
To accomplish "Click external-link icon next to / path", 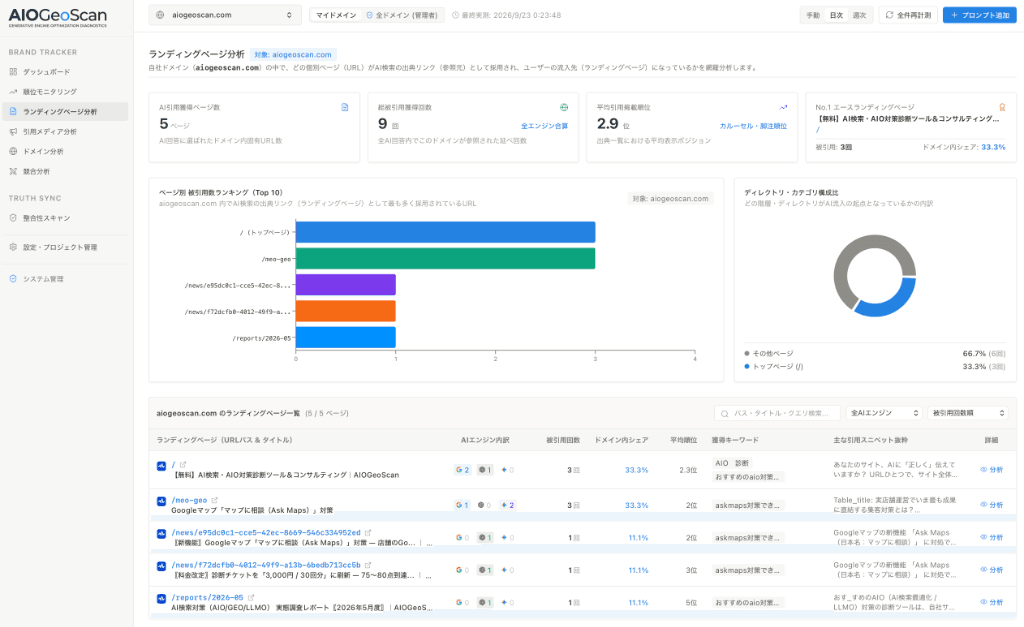I will (183, 465).
